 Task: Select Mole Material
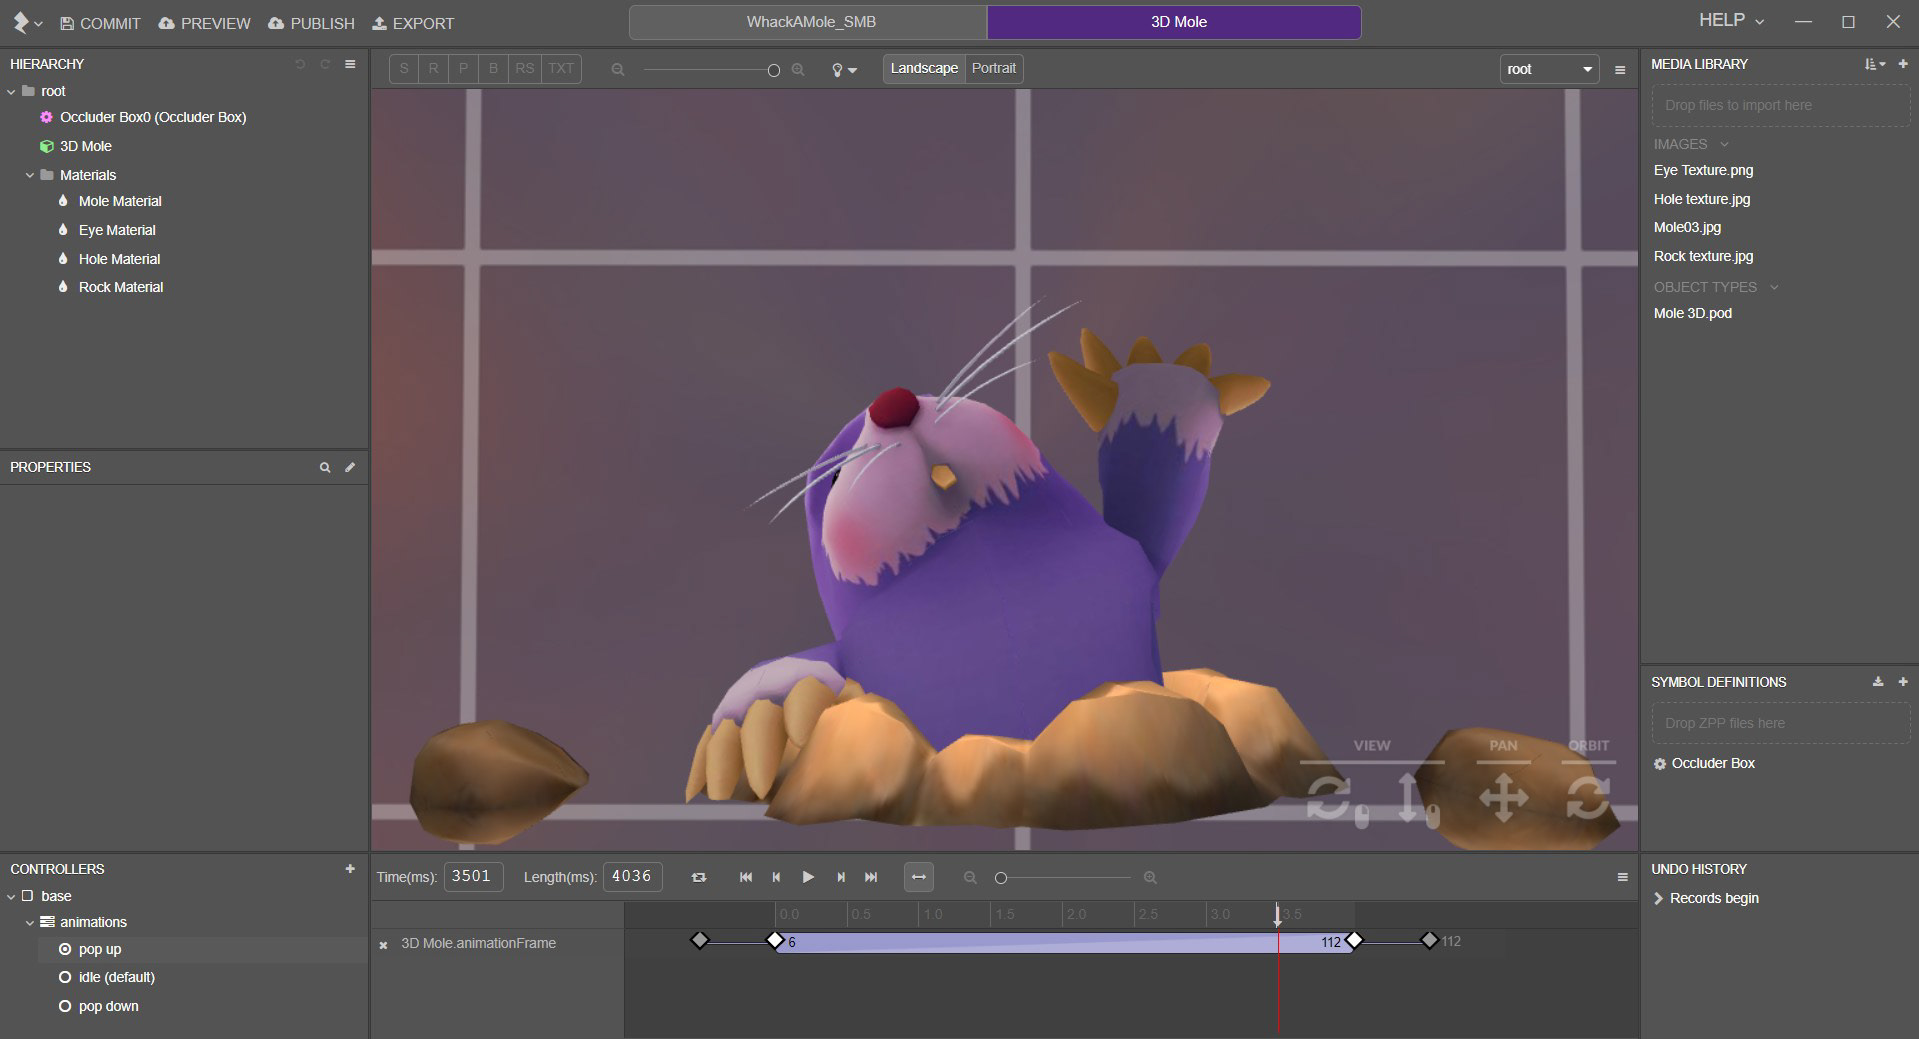[120, 201]
